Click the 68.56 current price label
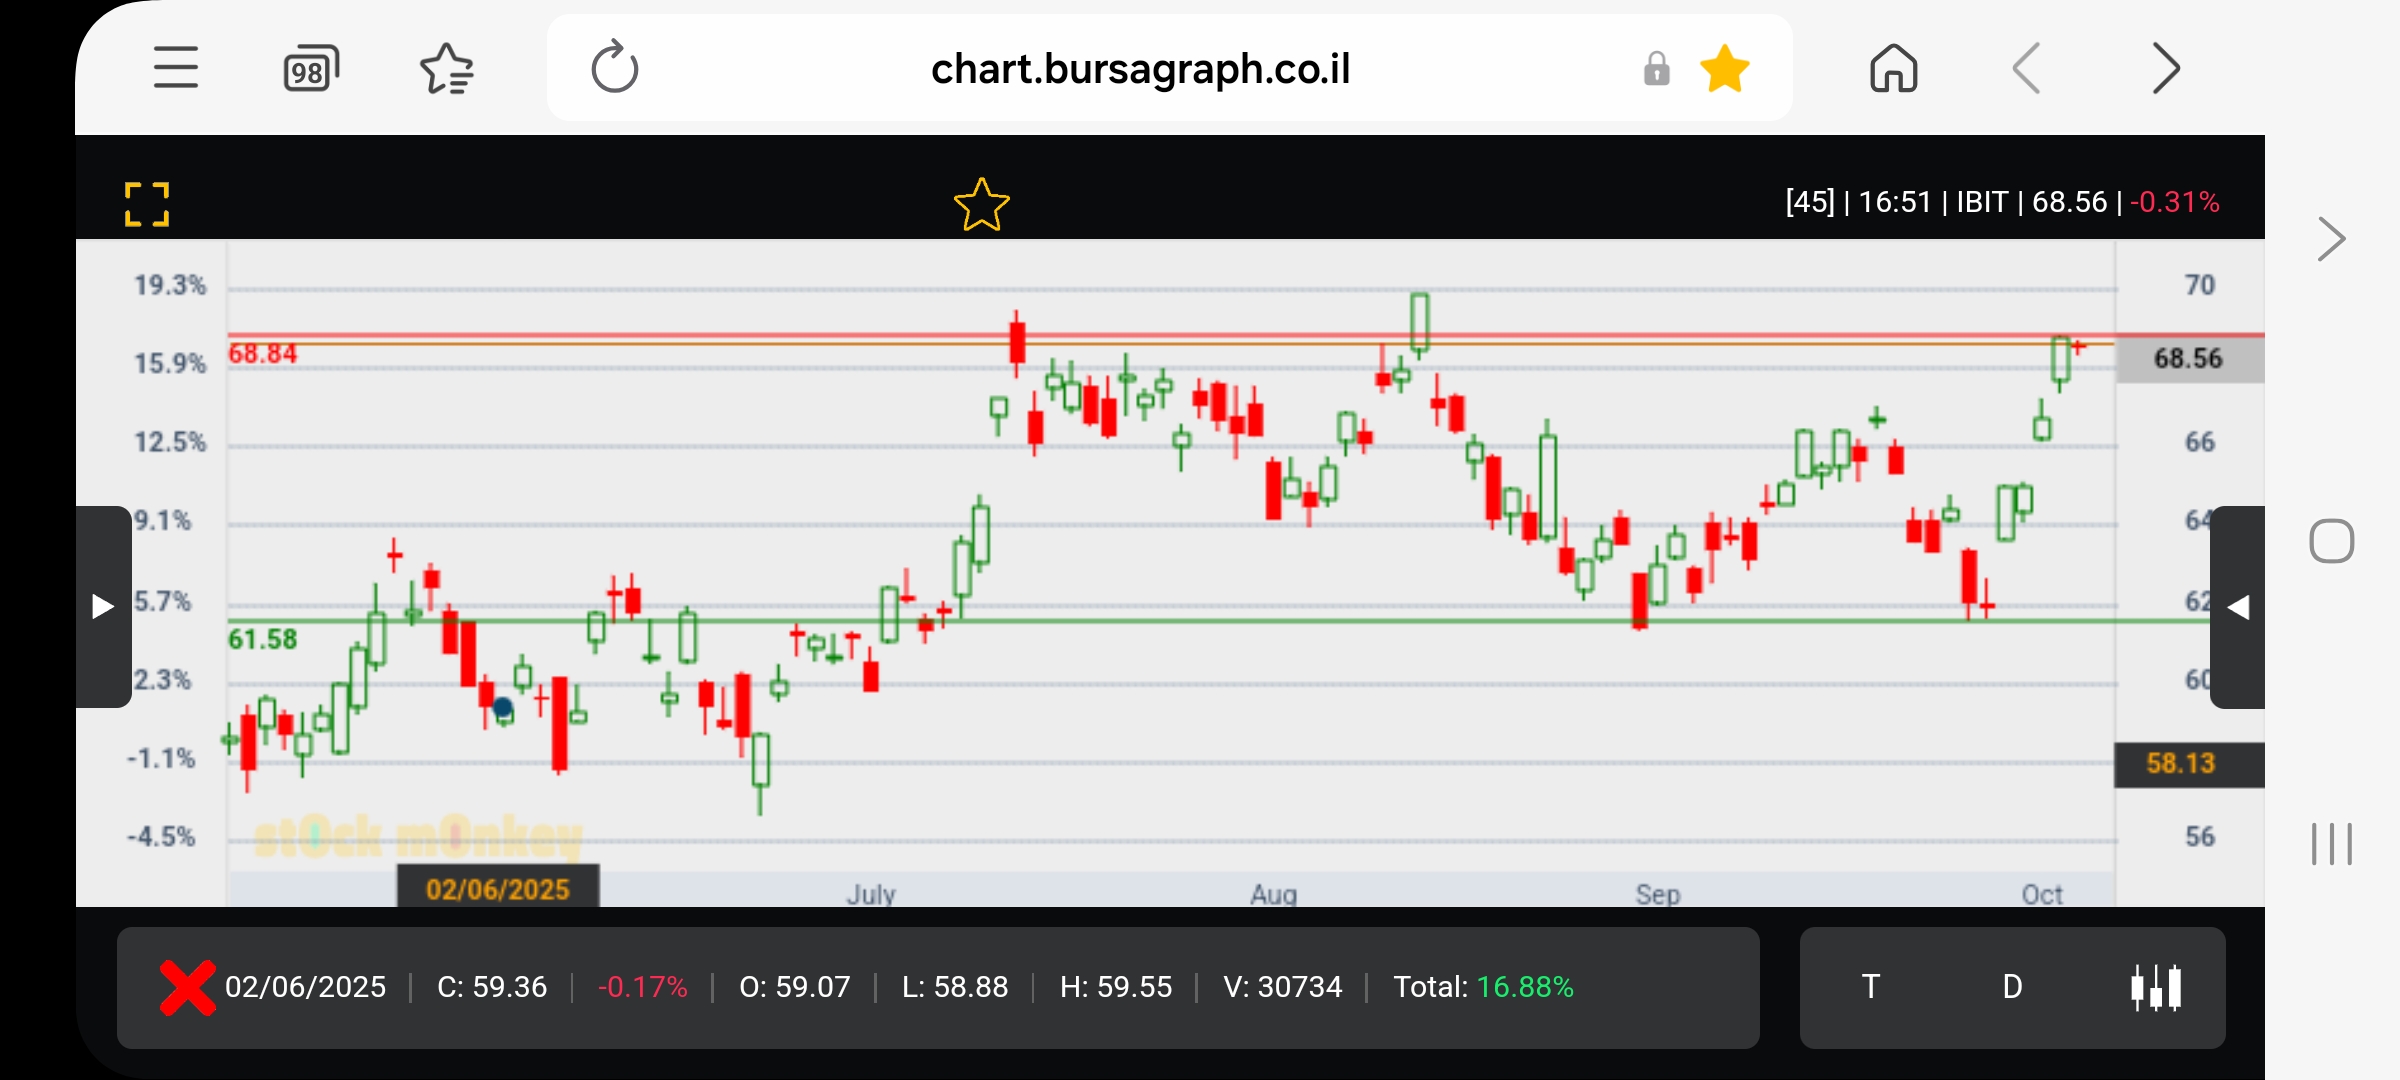The width and height of the screenshot is (2400, 1080). 2188,359
